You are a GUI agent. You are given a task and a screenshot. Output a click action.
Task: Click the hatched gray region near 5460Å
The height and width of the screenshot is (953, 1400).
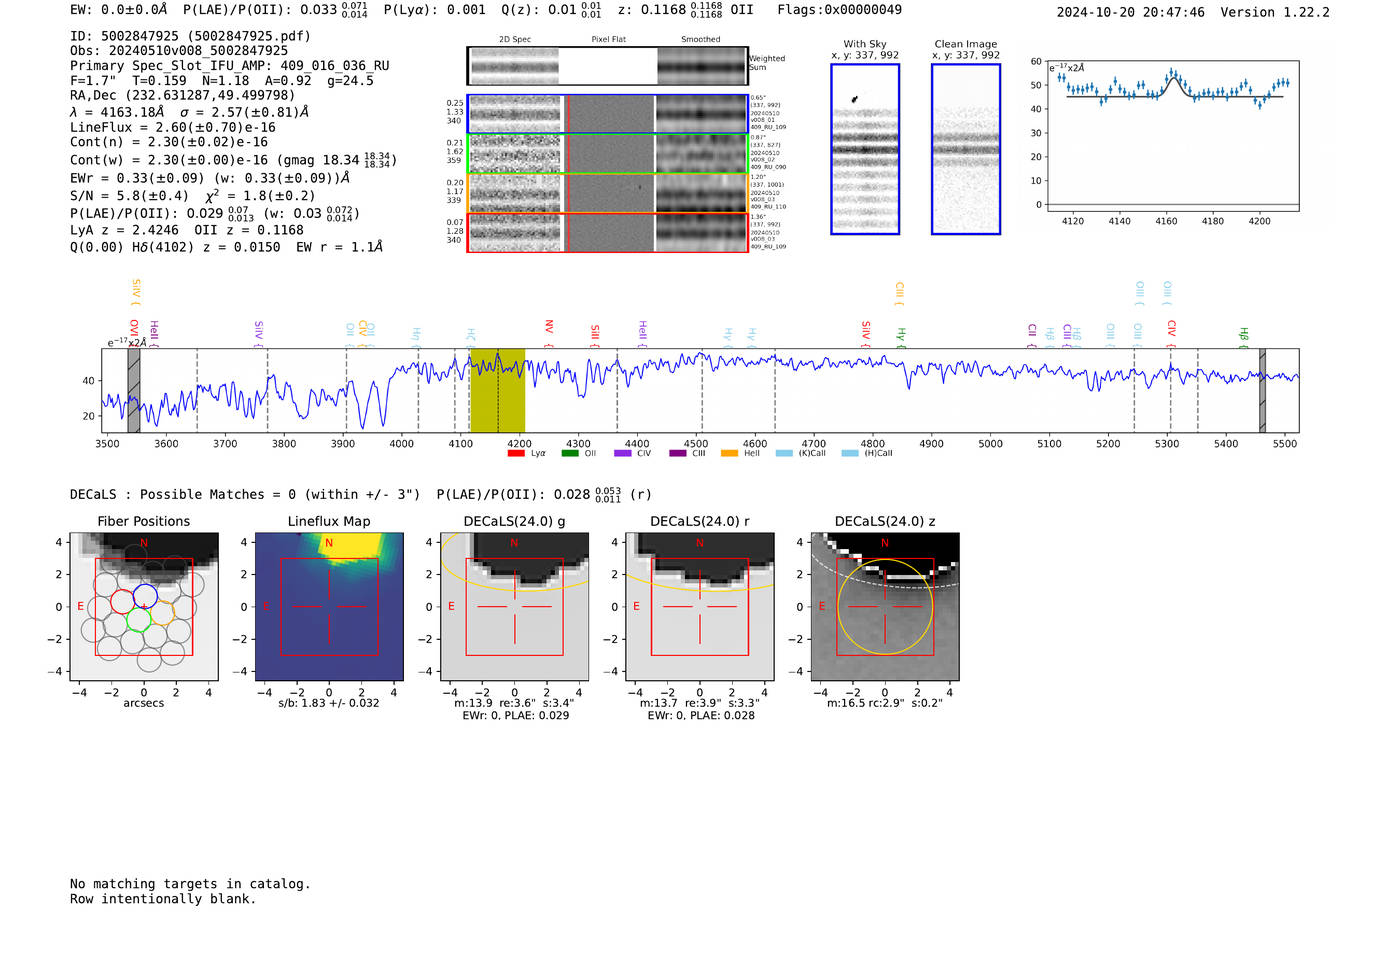[1262, 390]
